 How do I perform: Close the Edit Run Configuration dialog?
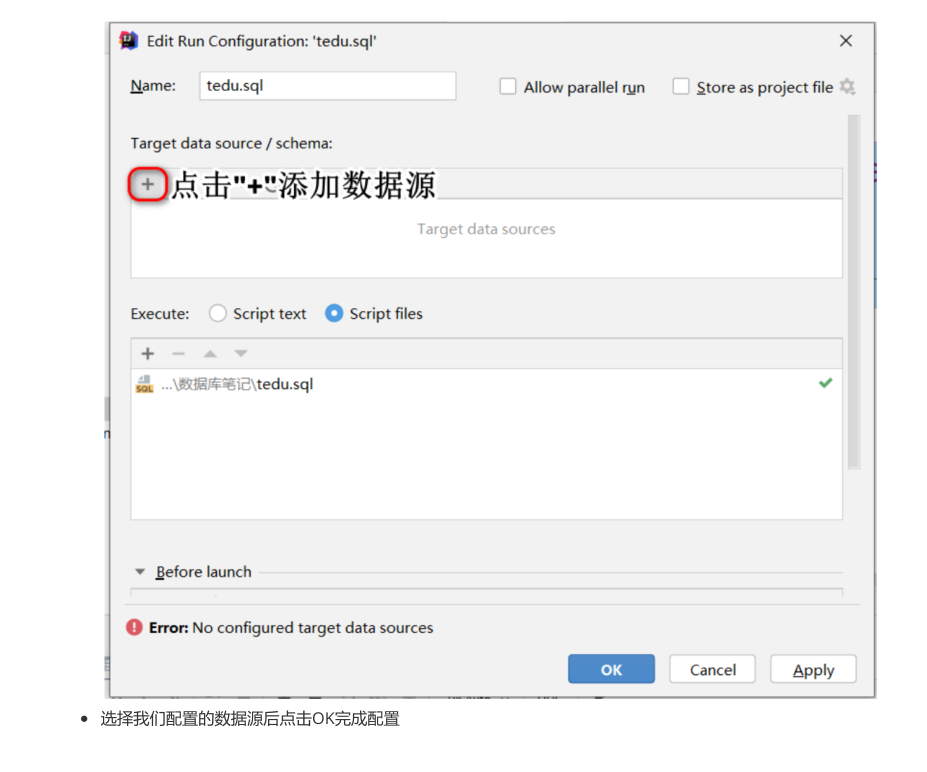click(846, 41)
